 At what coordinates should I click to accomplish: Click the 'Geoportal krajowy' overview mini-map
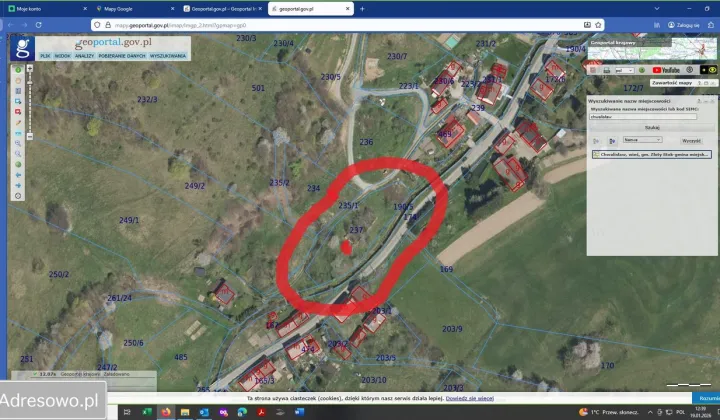coord(652,49)
